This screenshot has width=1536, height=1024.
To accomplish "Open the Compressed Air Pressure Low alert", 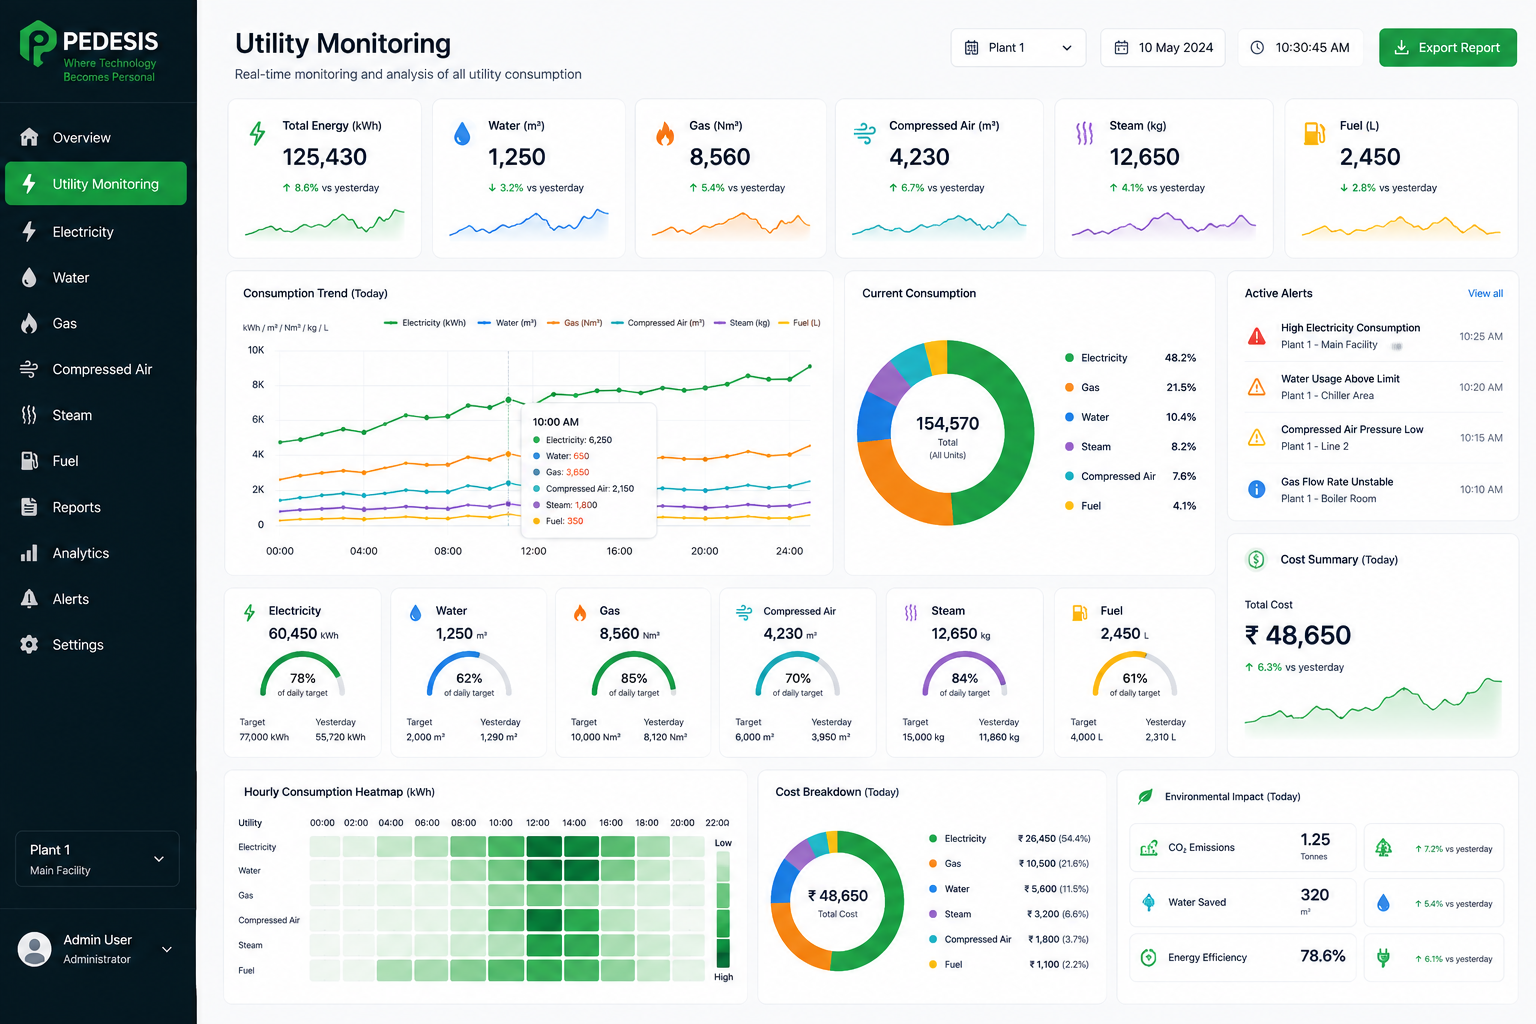I will (1373, 438).
